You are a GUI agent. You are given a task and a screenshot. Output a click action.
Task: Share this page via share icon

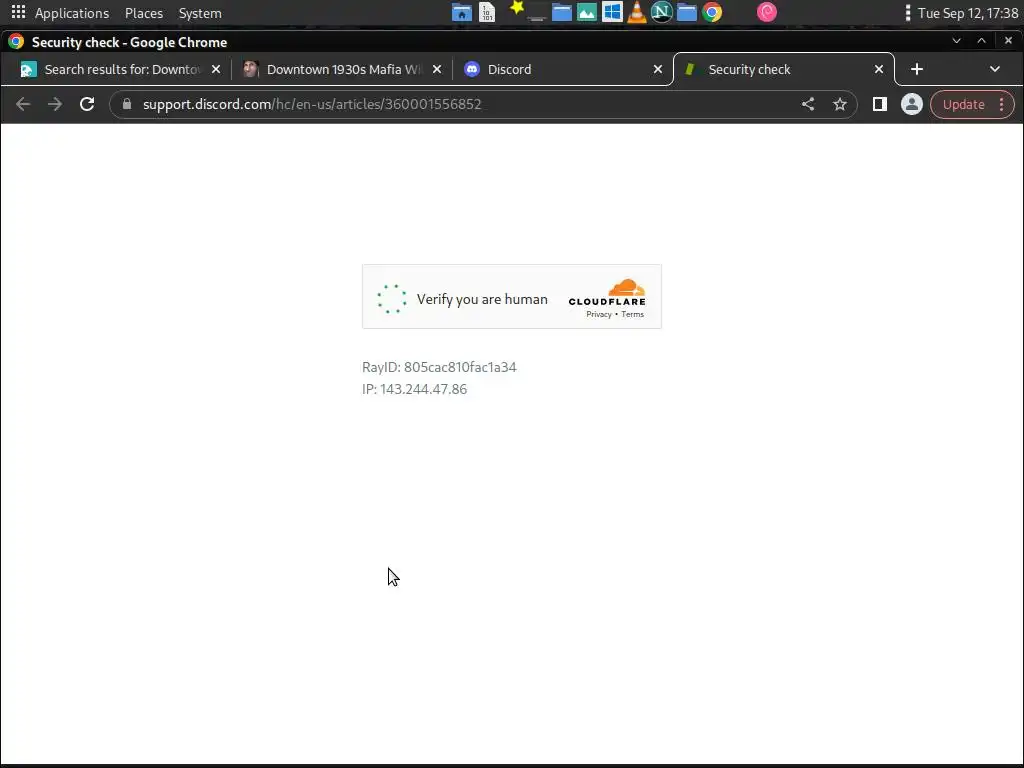coord(808,104)
